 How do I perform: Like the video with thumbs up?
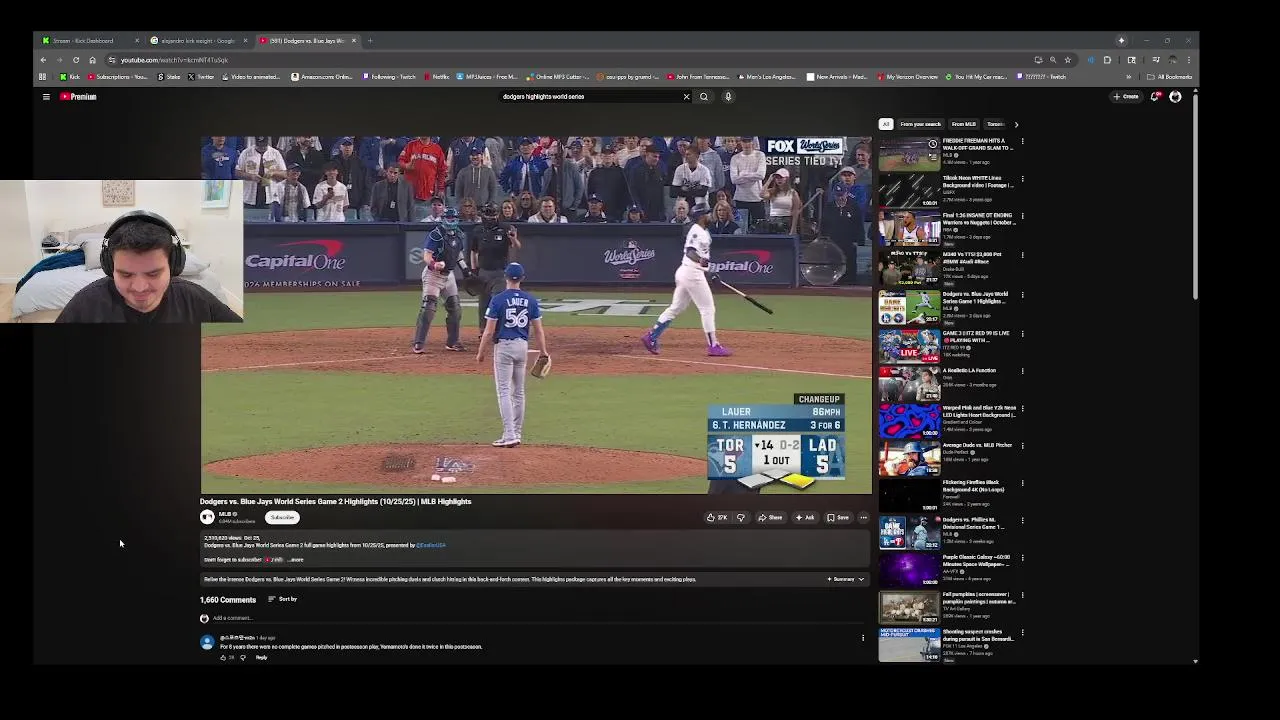[717, 517]
